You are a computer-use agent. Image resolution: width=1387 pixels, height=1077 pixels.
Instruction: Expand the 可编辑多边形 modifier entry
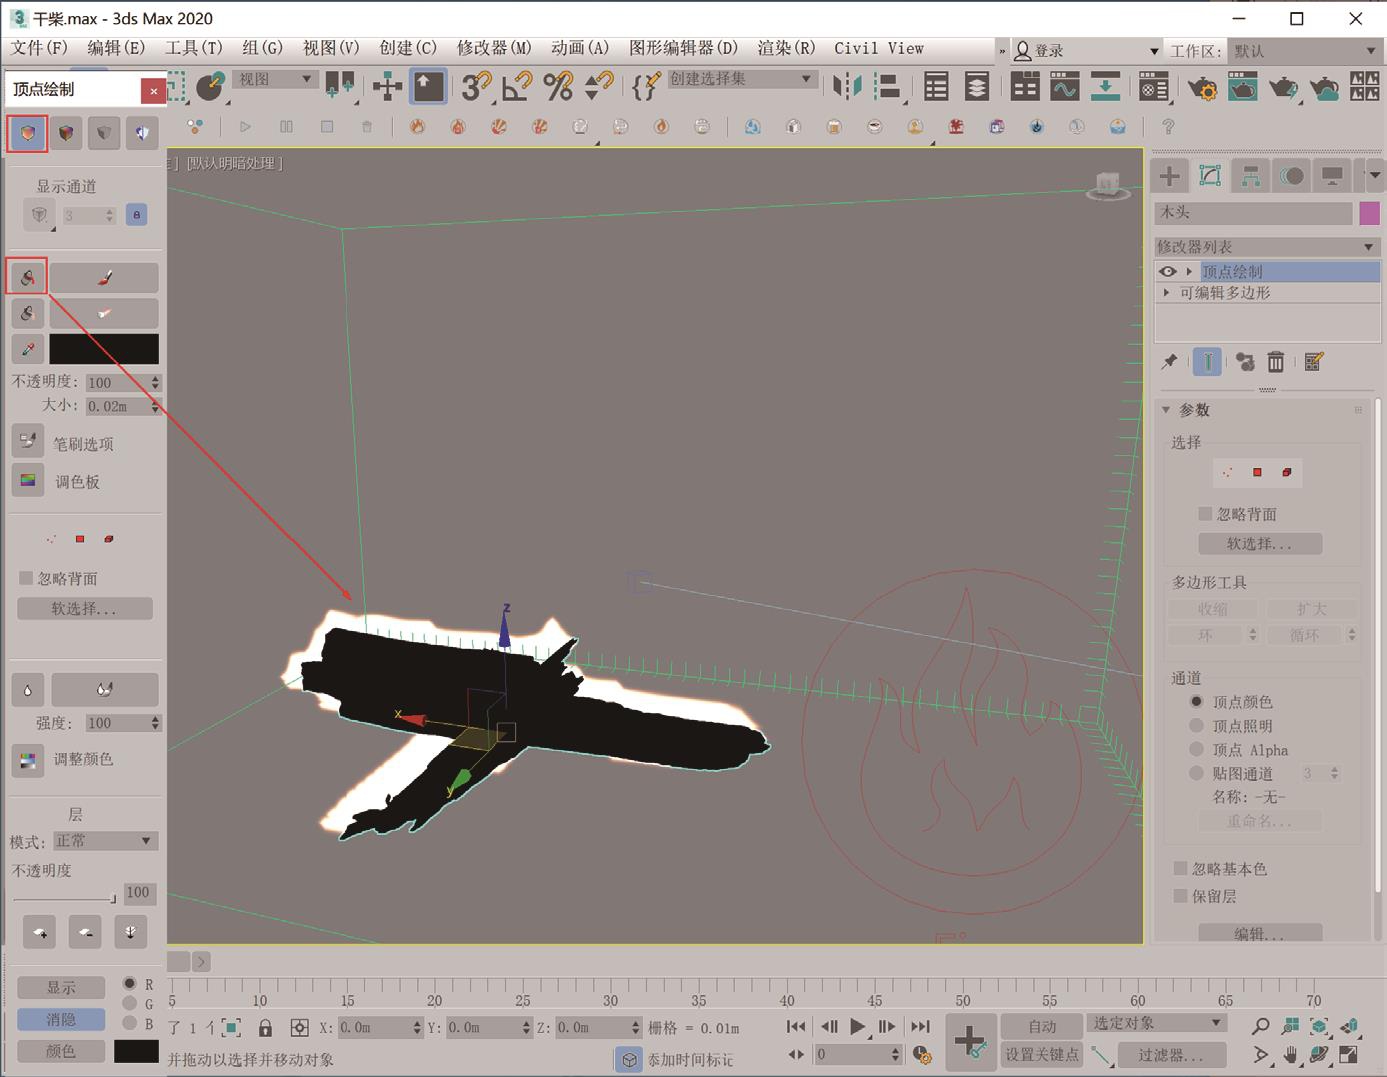(x=1167, y=293)
